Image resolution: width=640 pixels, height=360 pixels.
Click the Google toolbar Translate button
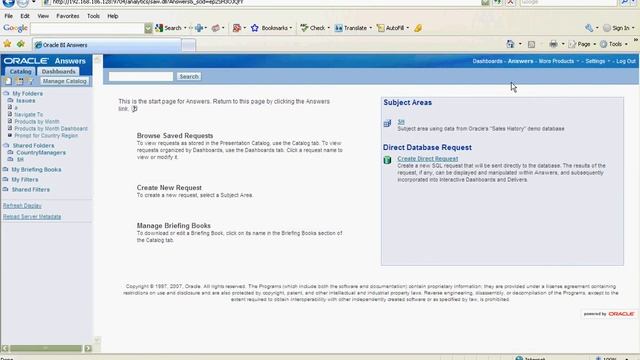click(351, 28)
